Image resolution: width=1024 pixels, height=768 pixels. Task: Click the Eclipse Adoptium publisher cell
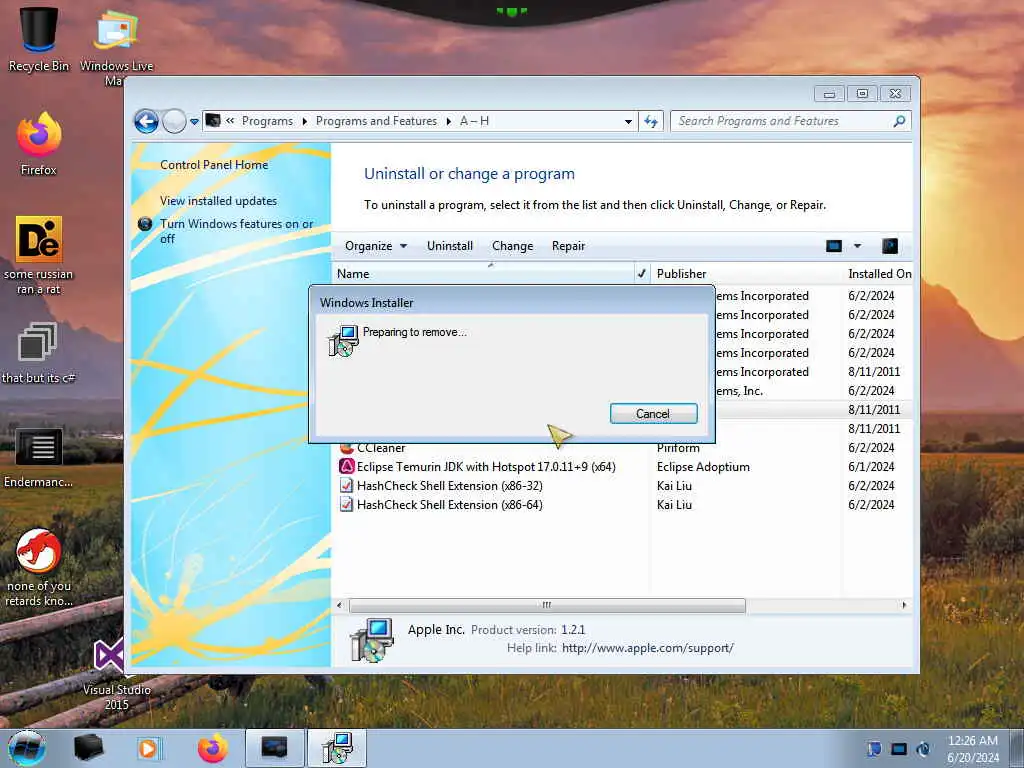703,468
